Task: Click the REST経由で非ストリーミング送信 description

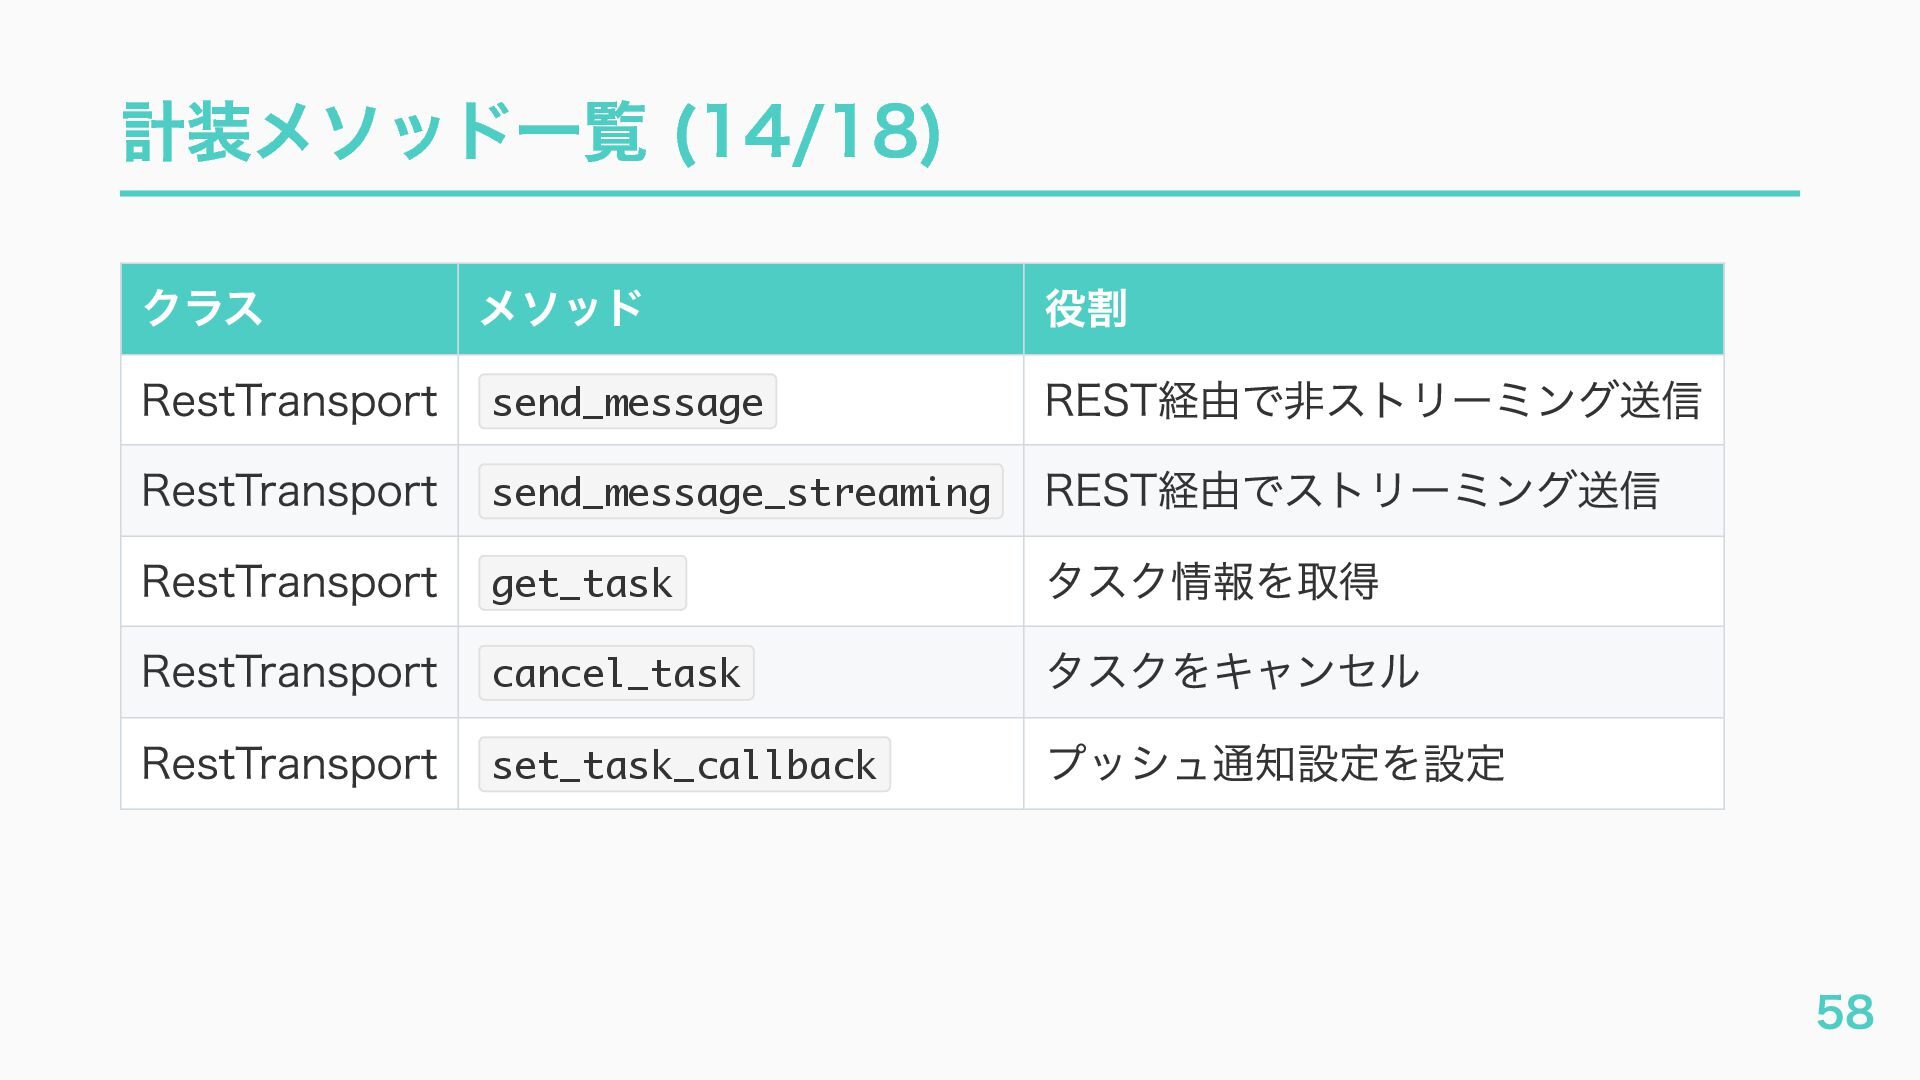Action: (x=1372, y=401)
